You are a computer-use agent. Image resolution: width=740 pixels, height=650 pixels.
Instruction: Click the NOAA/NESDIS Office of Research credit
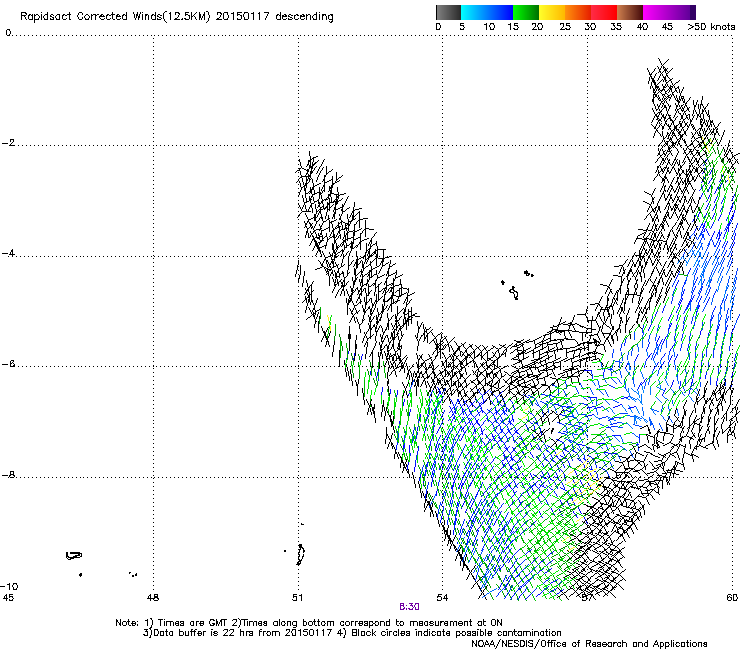(589, 644)
